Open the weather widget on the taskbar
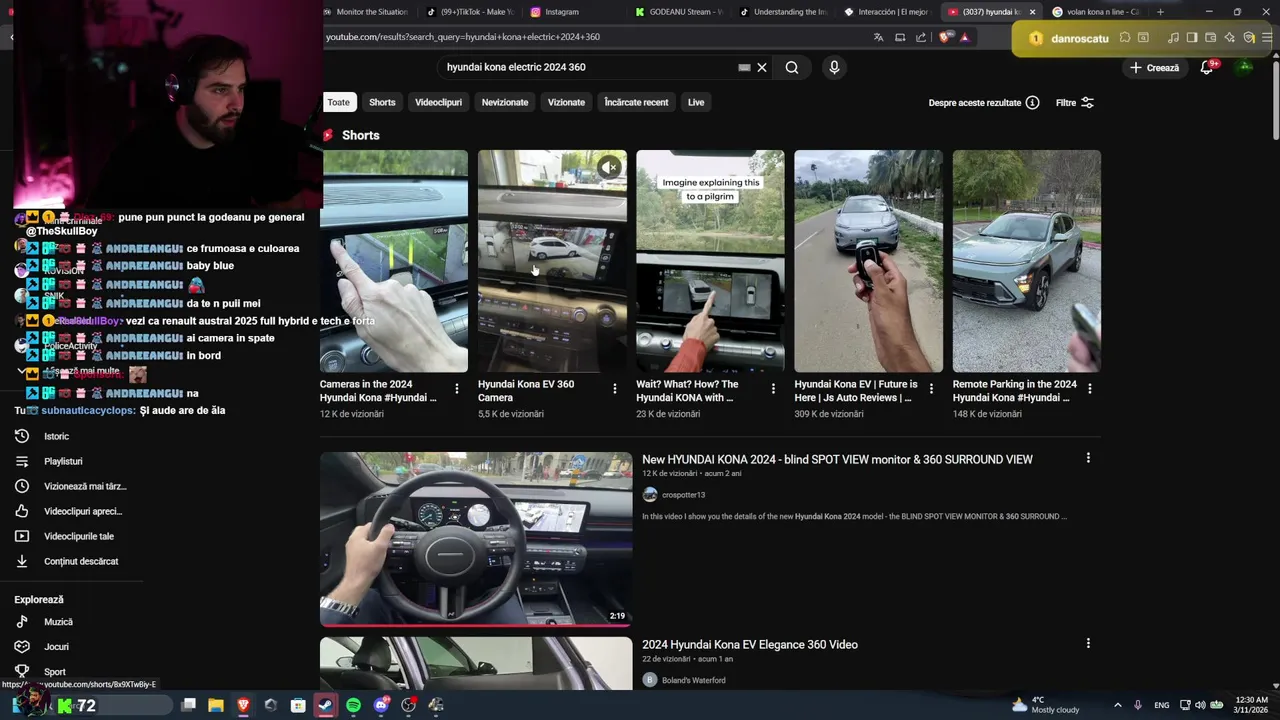 pyautogui.click(x=1045, y=705)
